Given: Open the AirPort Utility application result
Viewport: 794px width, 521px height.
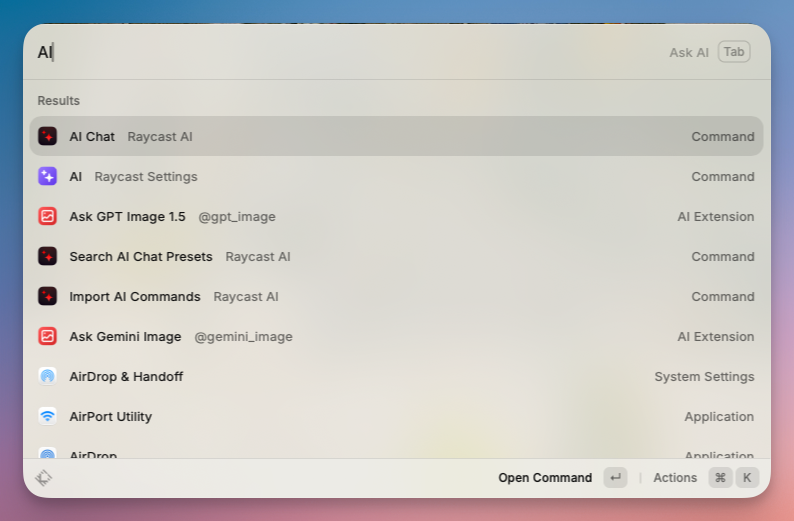Looking at the screenshot, I should [396, 416].
